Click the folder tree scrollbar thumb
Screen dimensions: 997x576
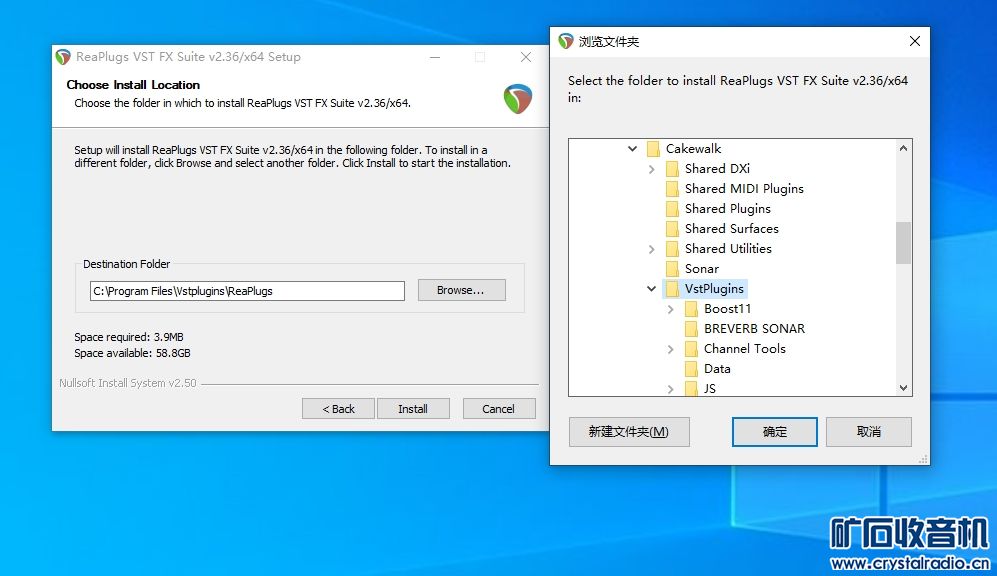coord(904,242)
